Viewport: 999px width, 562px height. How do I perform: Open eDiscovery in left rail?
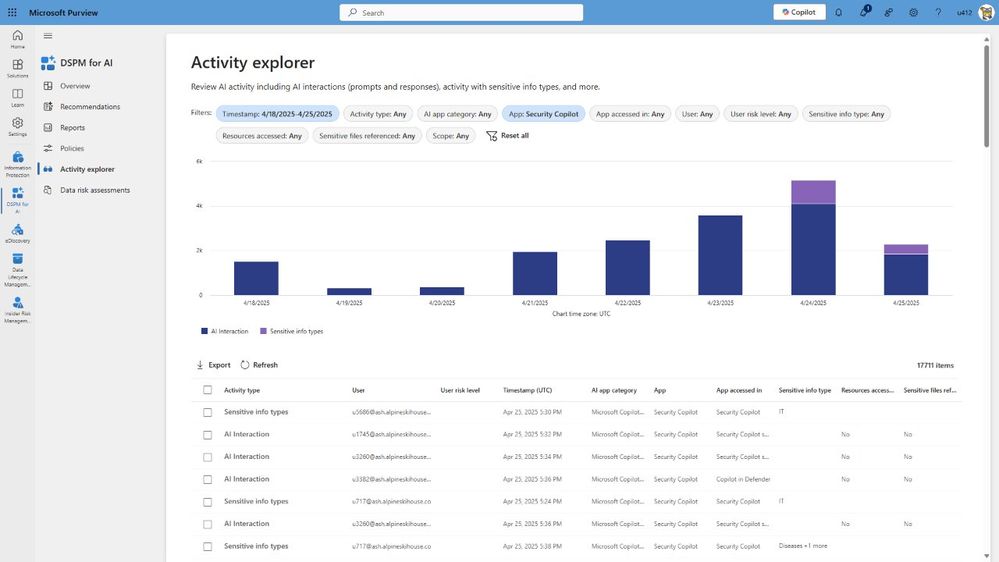tap(17, 233)
